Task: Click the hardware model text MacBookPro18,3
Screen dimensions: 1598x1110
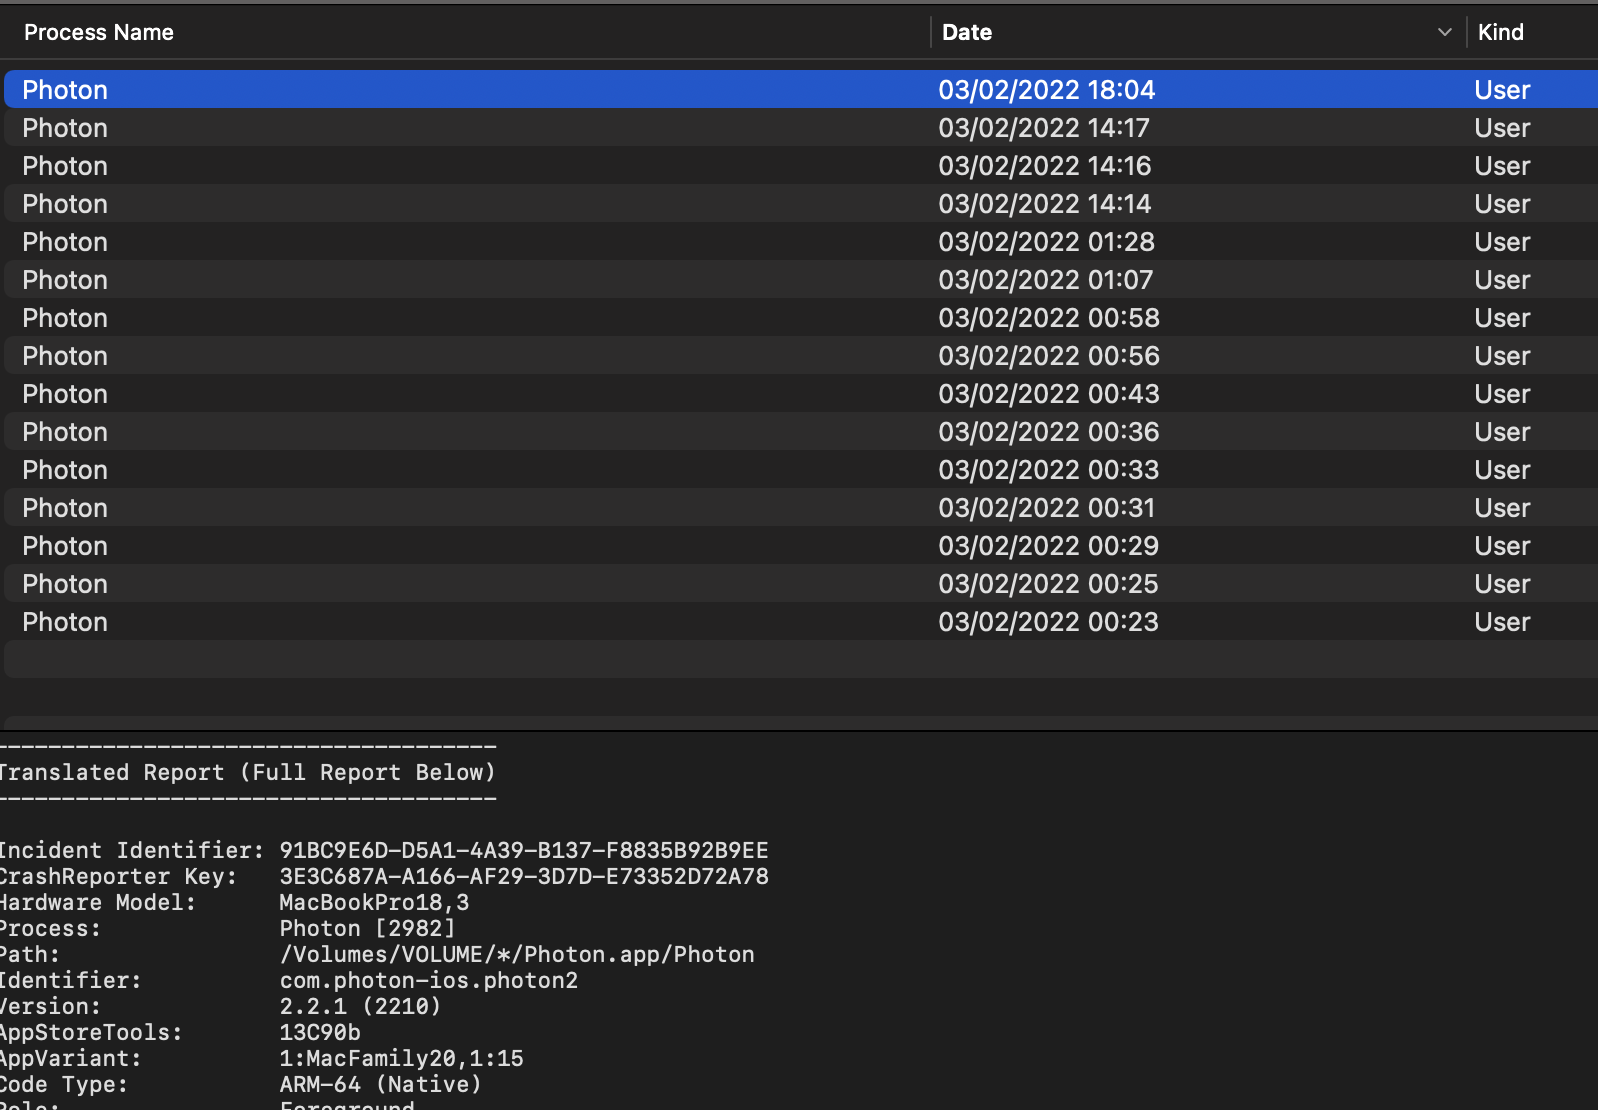Action: (374, 902)
